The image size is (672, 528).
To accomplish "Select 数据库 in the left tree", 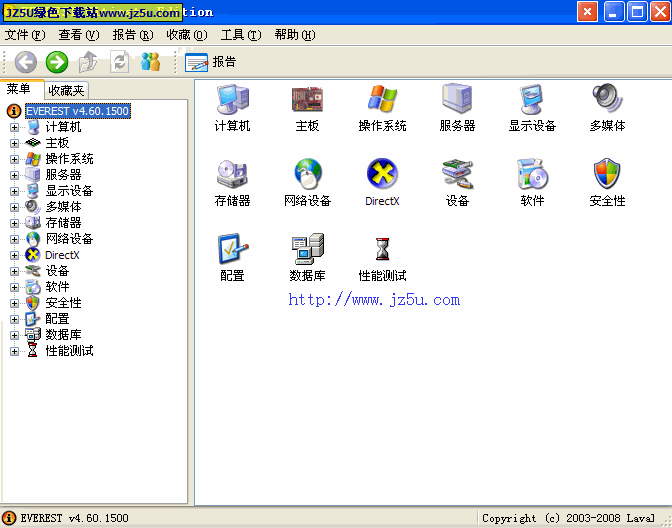I will pos(63,335).
